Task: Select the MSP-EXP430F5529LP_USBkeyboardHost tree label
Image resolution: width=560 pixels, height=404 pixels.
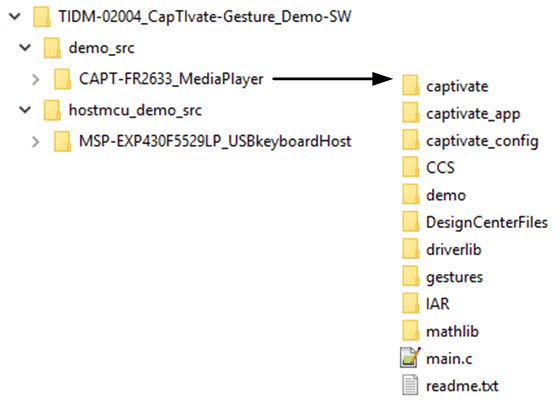Action: tap(215, 141)
